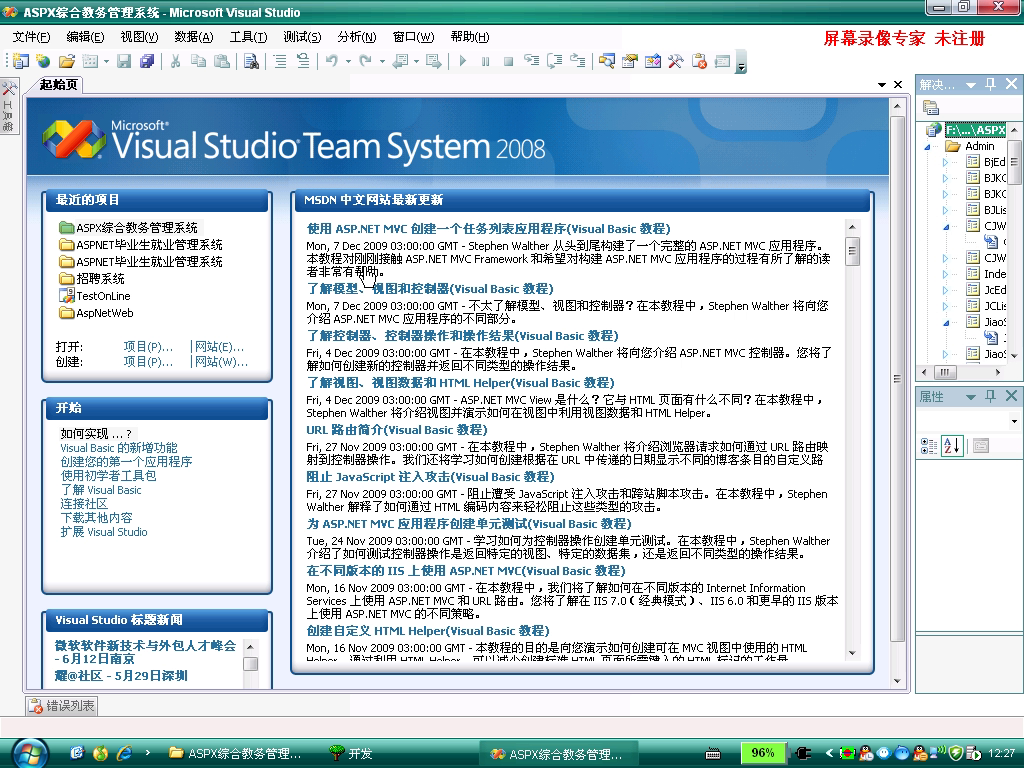Click the Comment out lines toolbar icon
Screen dimensions: 1024x768
pos(280,61)
